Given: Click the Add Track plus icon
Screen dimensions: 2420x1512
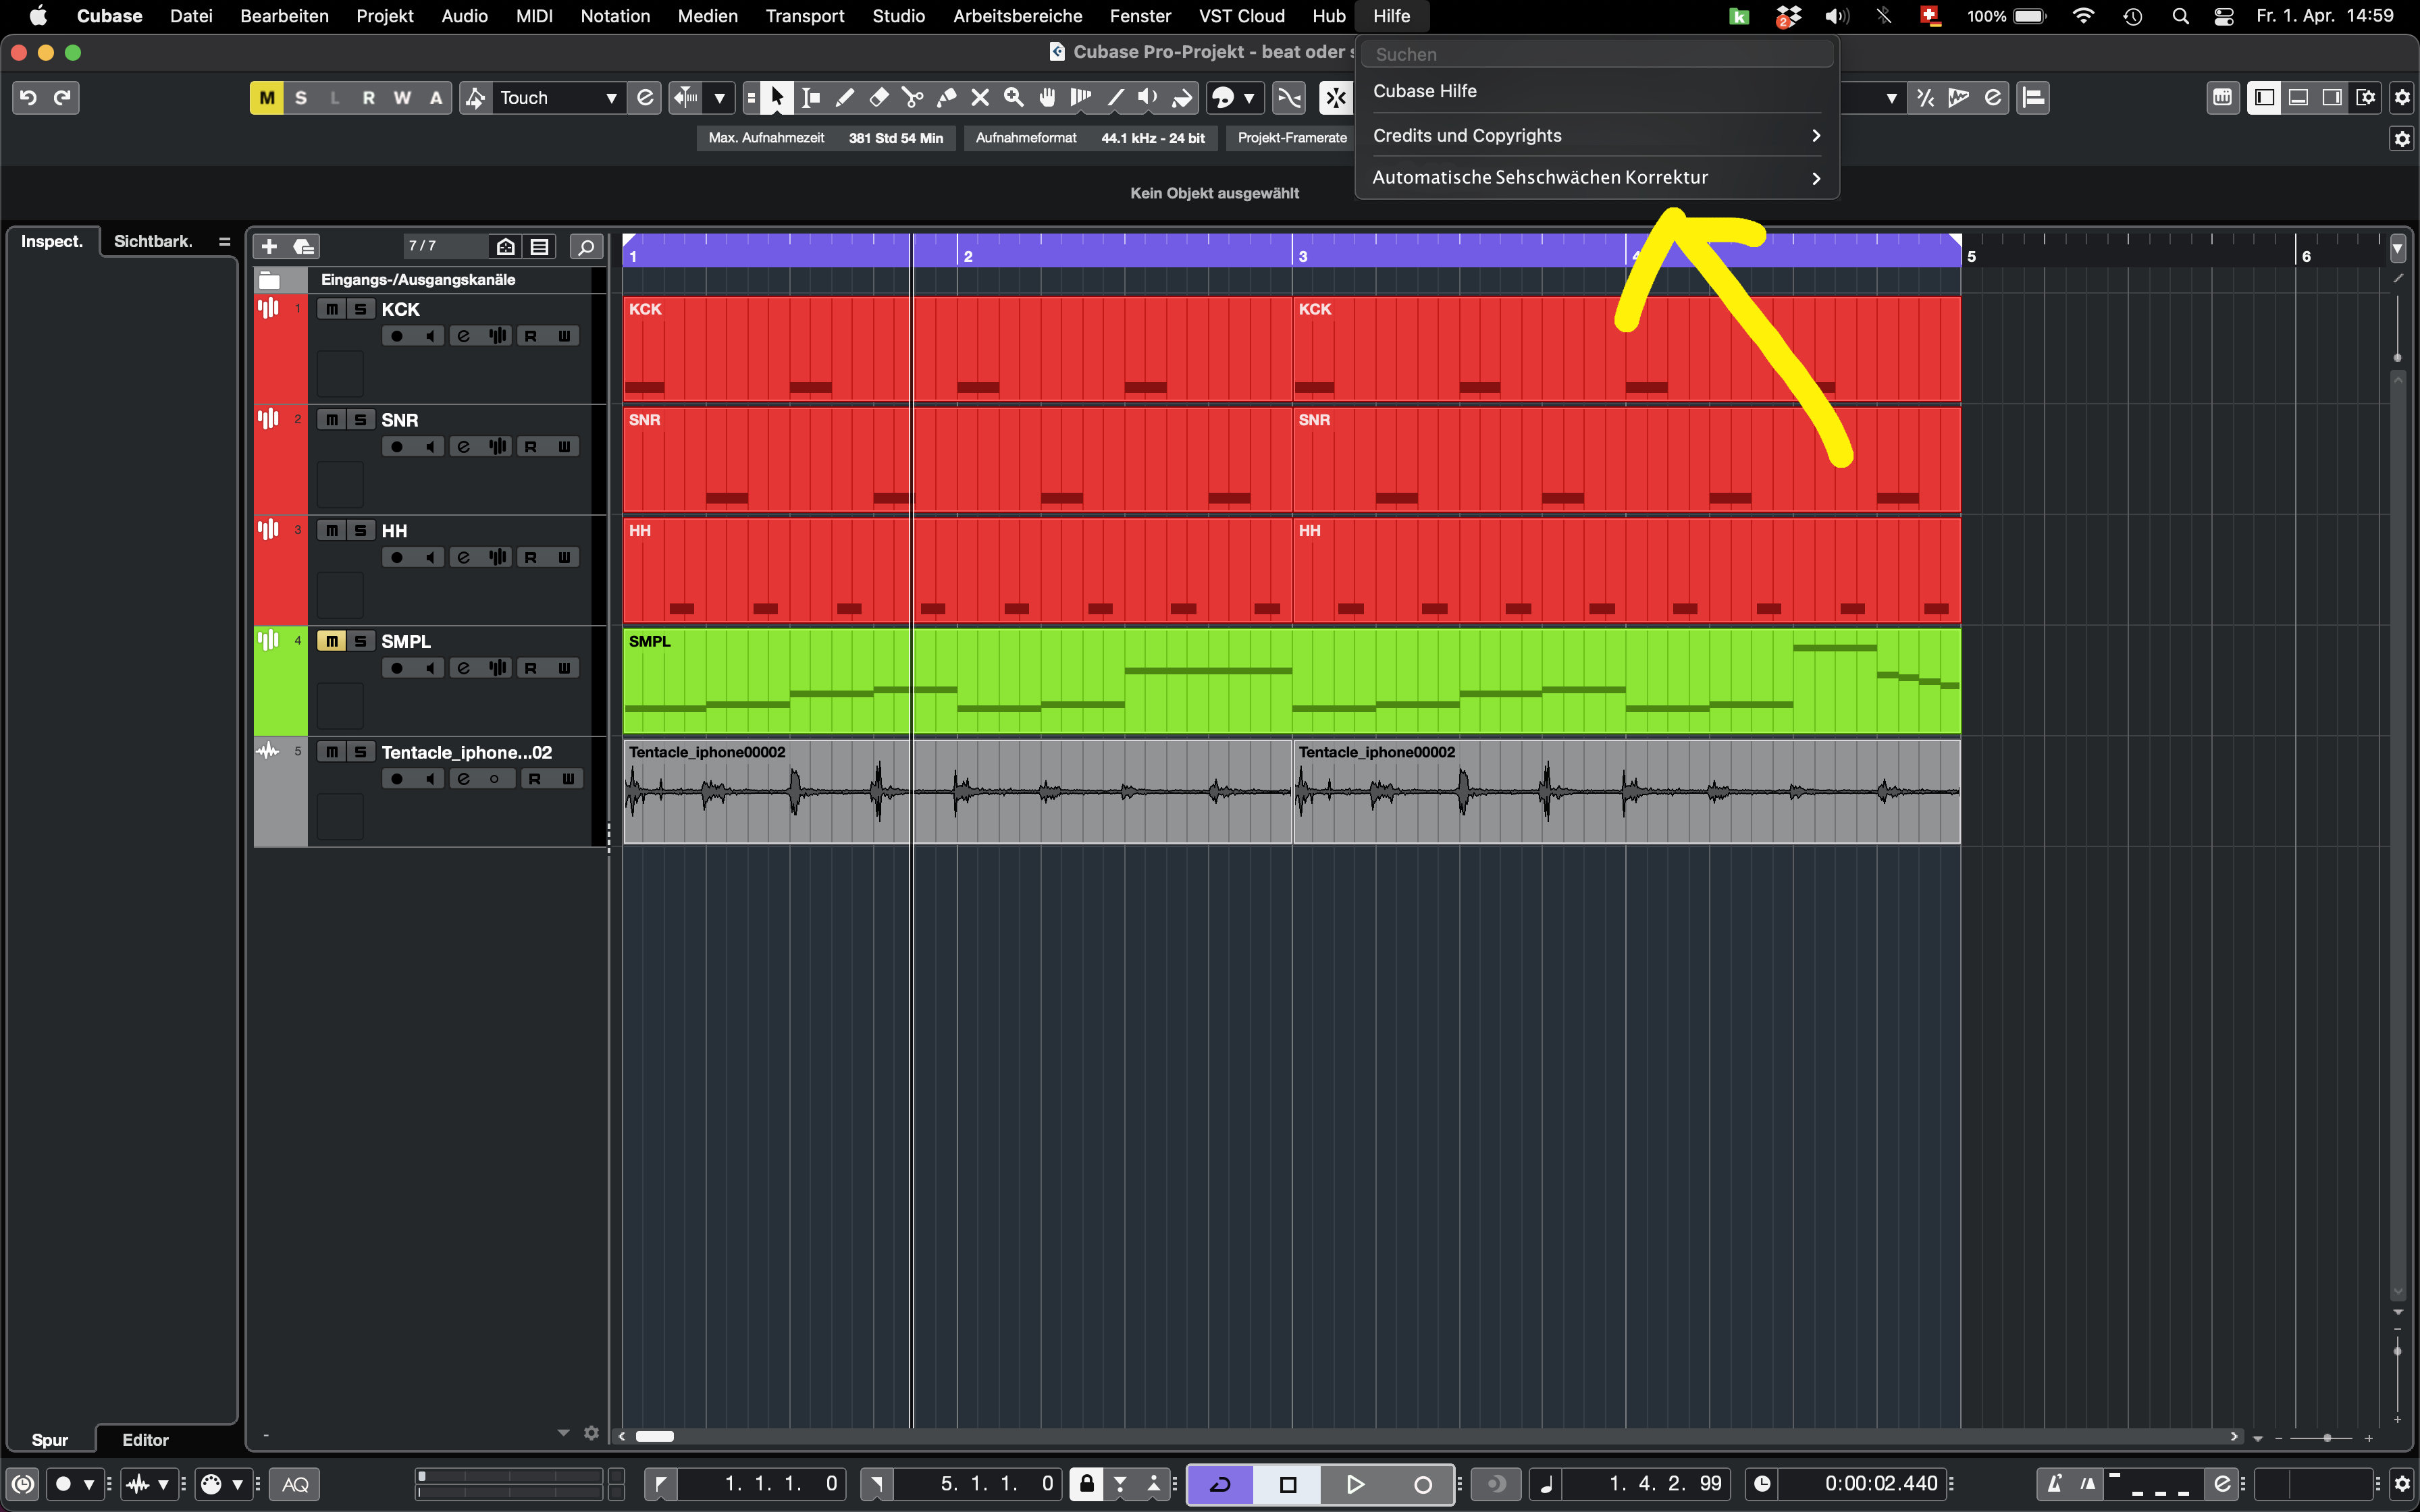Looking at the screenshot, I should [269, 246].
